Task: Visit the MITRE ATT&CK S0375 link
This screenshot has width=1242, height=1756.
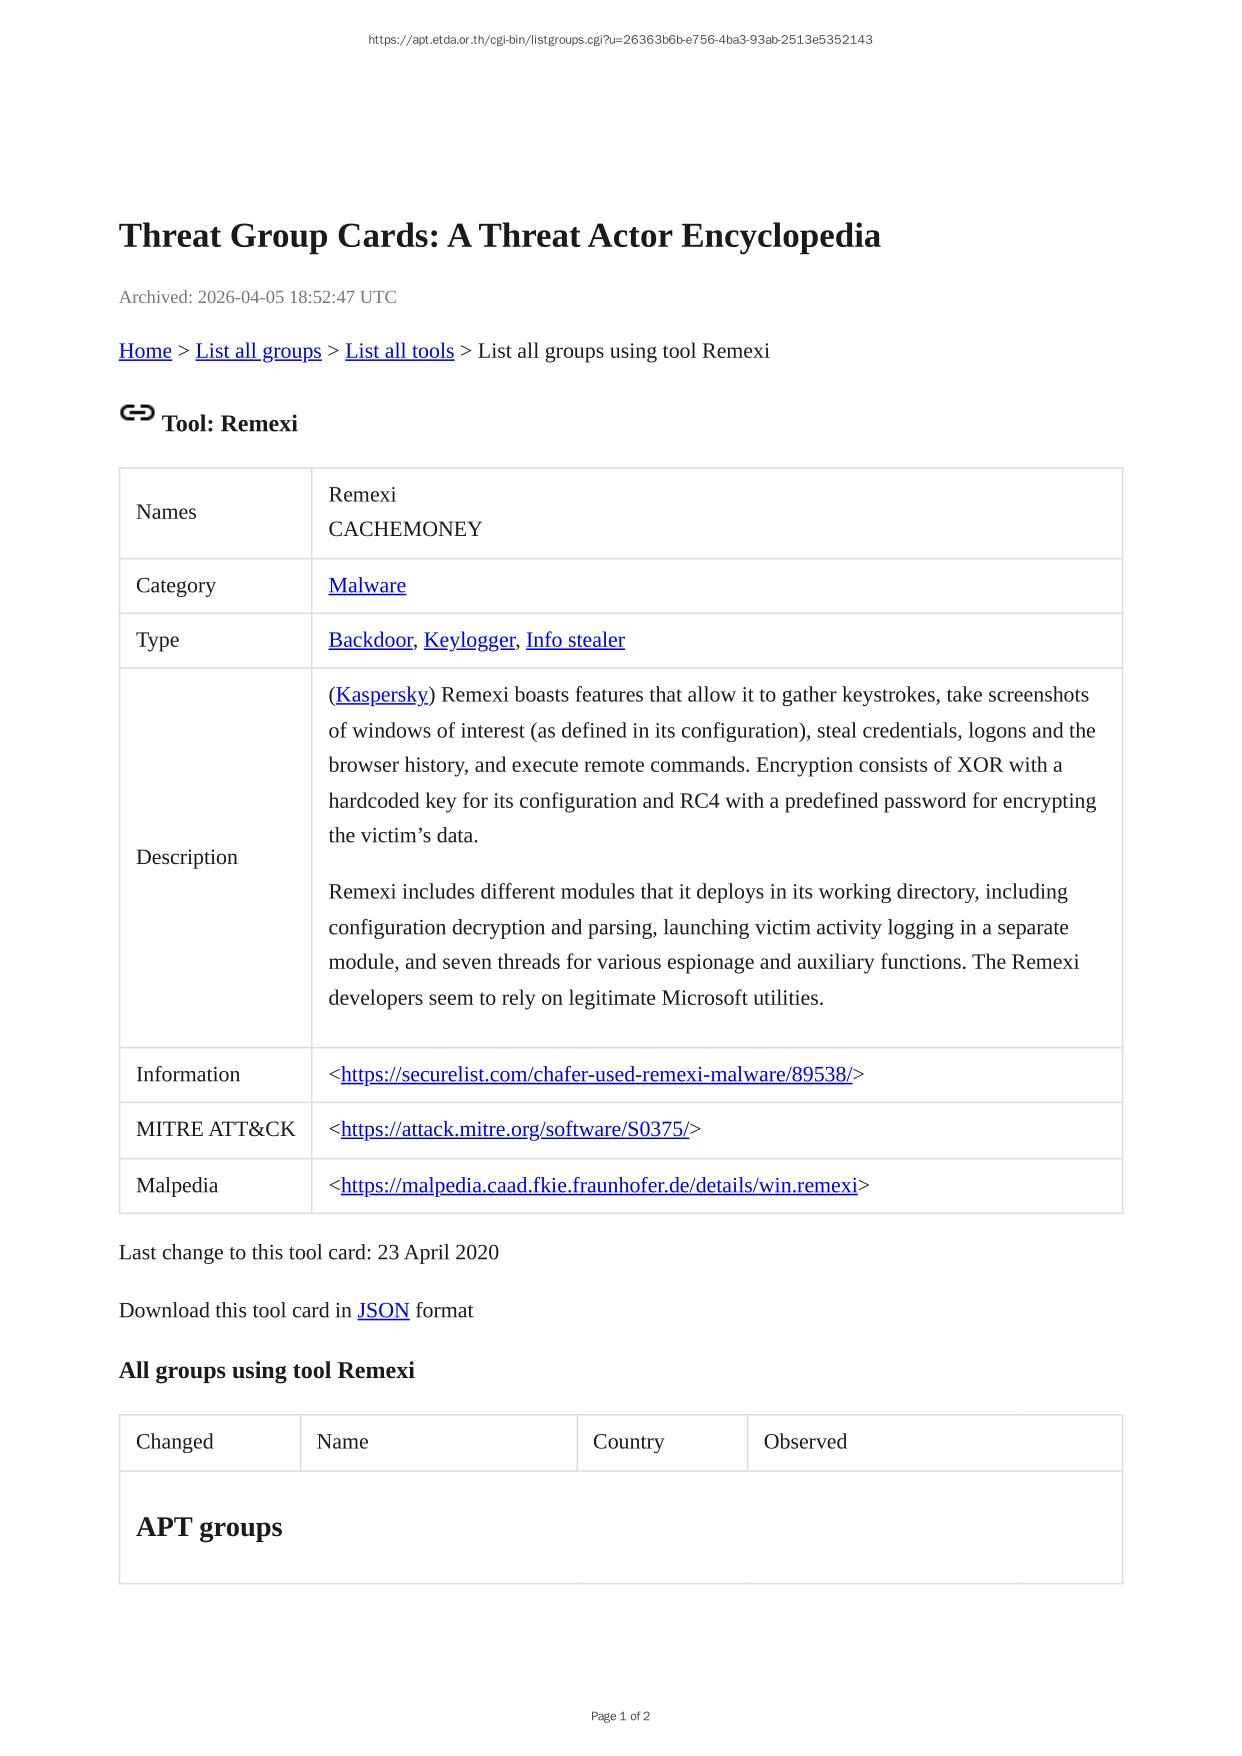Action: click(515, 1130)
